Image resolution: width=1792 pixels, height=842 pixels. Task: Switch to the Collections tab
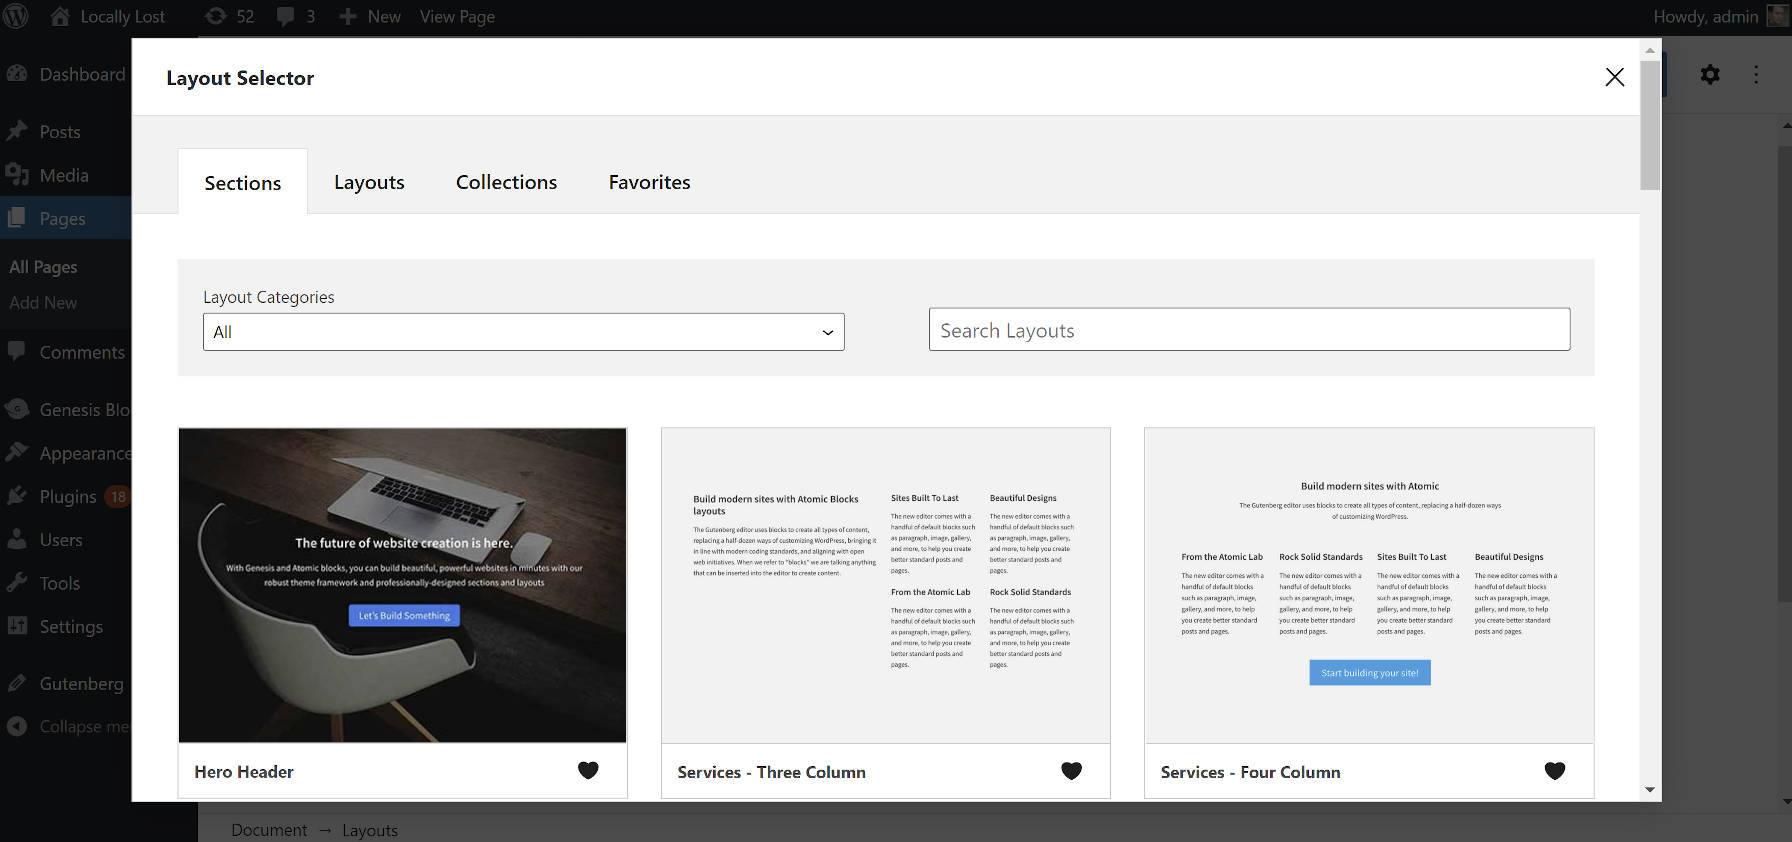(x=506, y=182)
